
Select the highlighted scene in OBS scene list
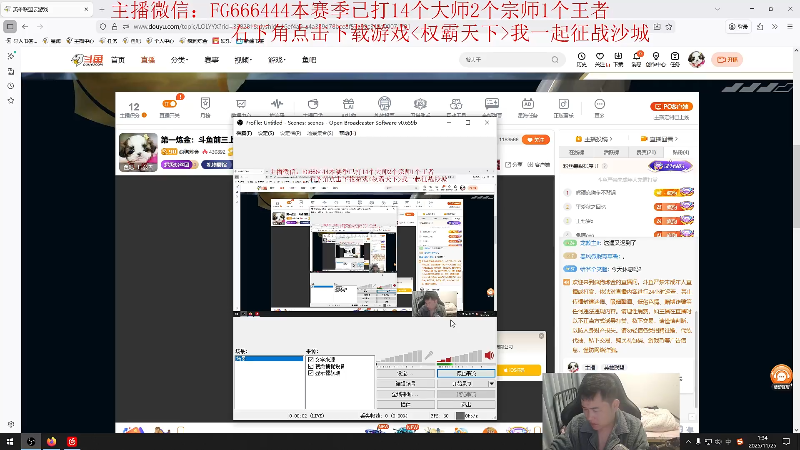click(x=269, y=359)
